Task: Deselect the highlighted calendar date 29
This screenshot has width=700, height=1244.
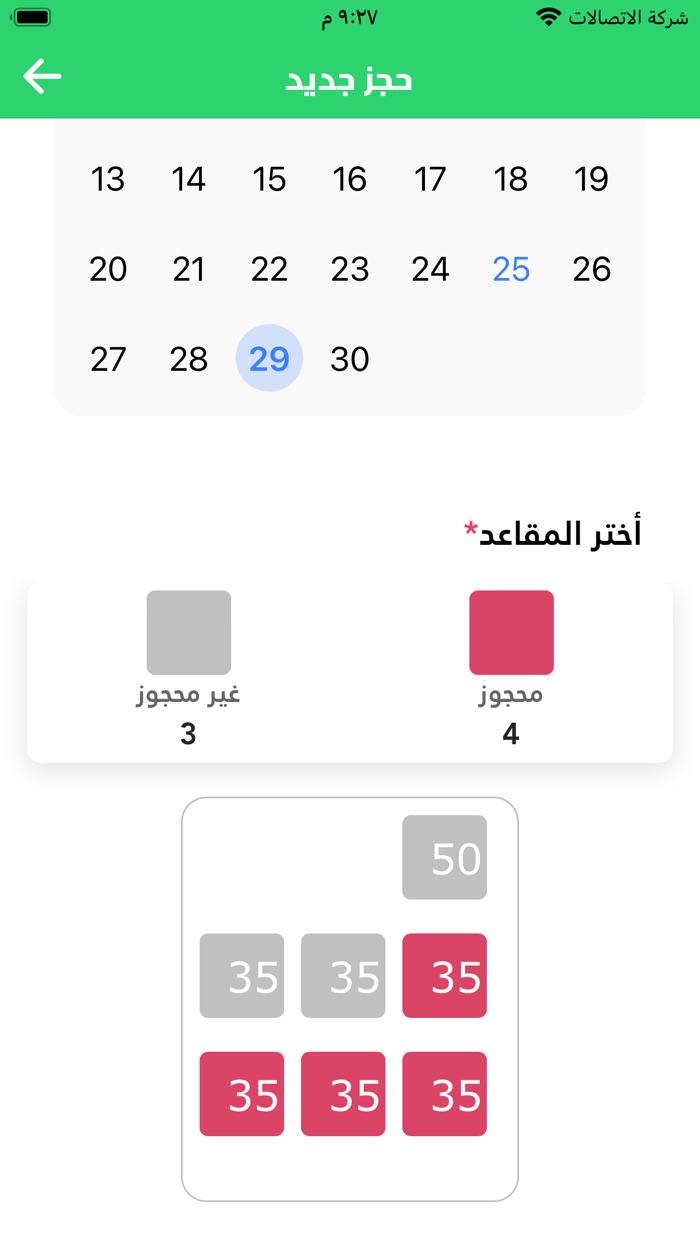Action: (x=268, y=358)
